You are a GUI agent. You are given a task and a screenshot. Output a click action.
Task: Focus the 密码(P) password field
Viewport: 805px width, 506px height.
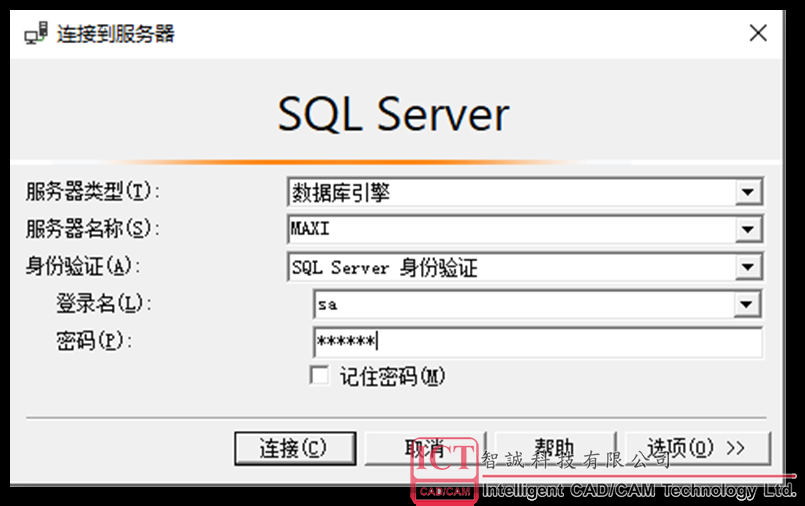tap(538, 342)
